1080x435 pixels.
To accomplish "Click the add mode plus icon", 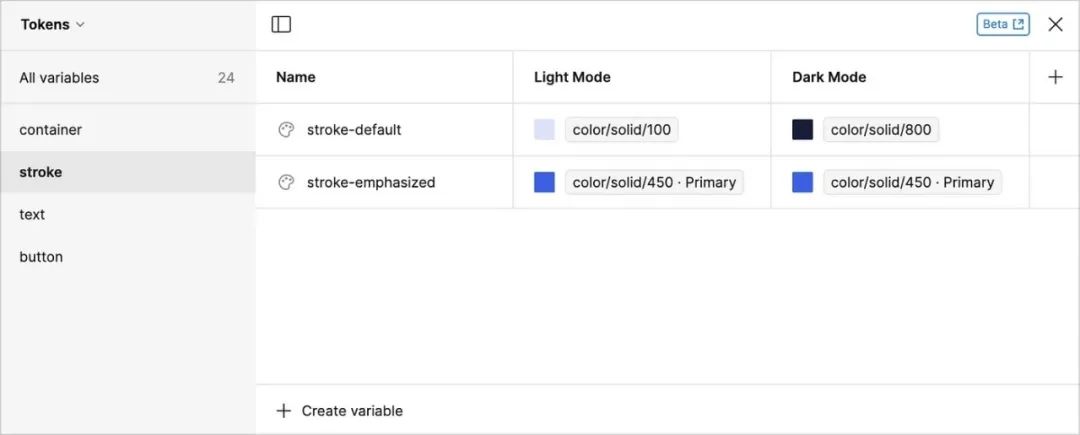I will 1055,77.
